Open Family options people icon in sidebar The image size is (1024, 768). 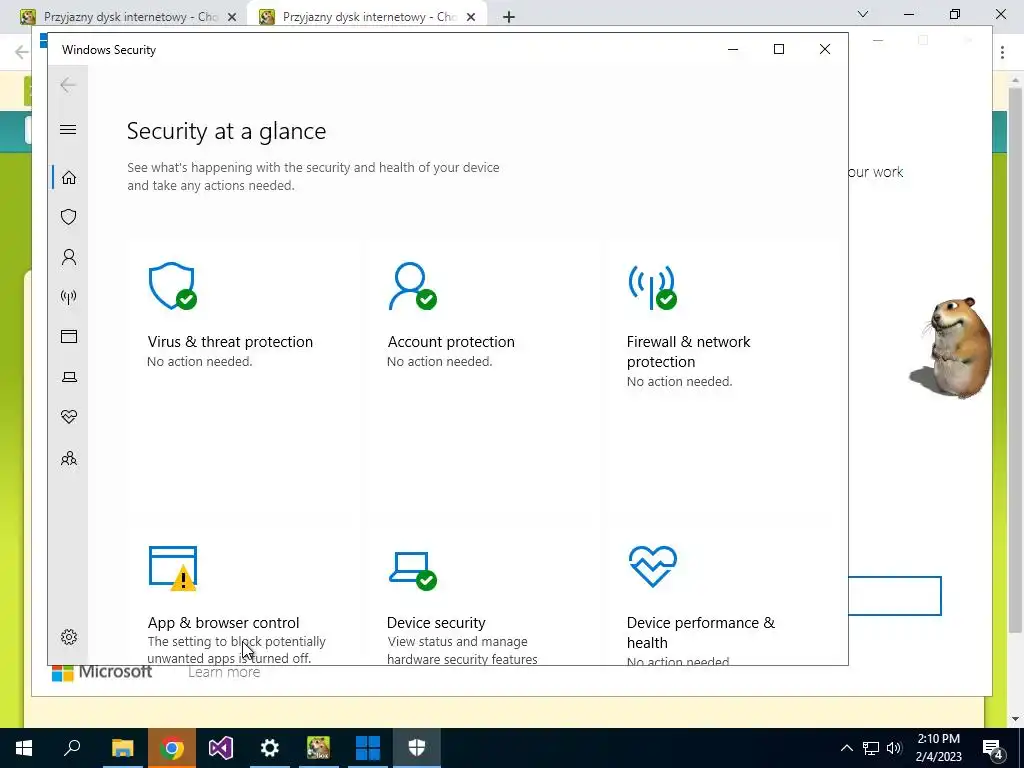pyautogui.click(x=69, y=458)
